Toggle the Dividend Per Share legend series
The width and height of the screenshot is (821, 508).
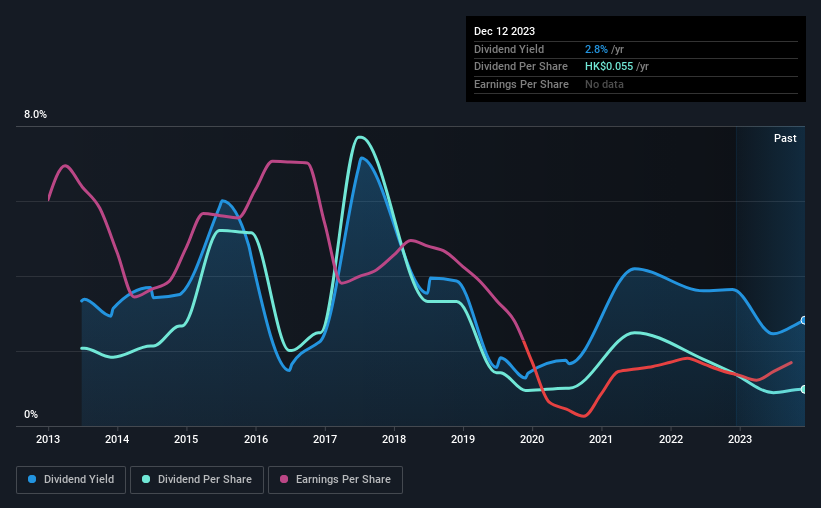(x=197, y=479)
